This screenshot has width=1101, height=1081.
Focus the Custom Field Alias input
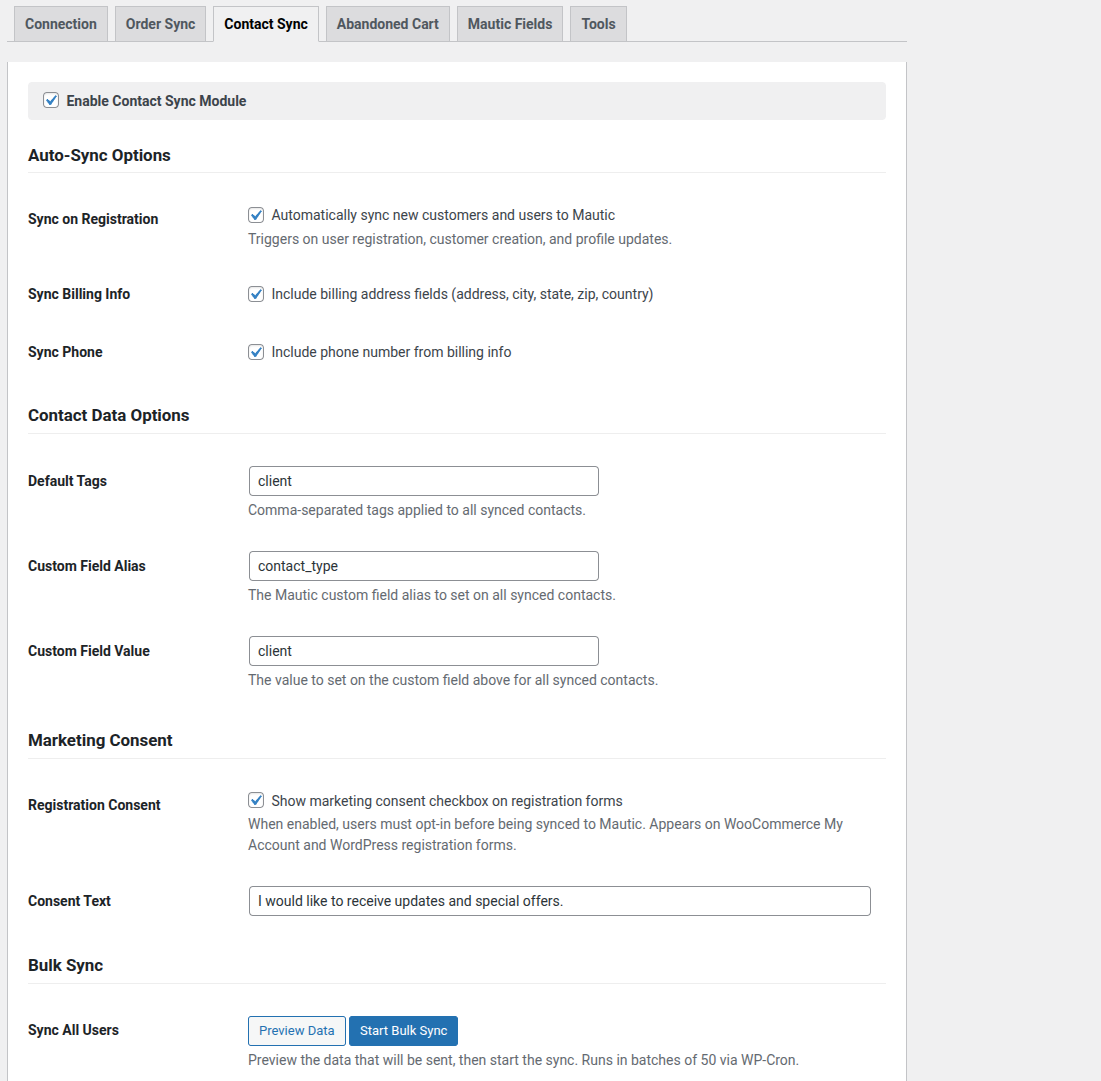click(x=423, y=566)
